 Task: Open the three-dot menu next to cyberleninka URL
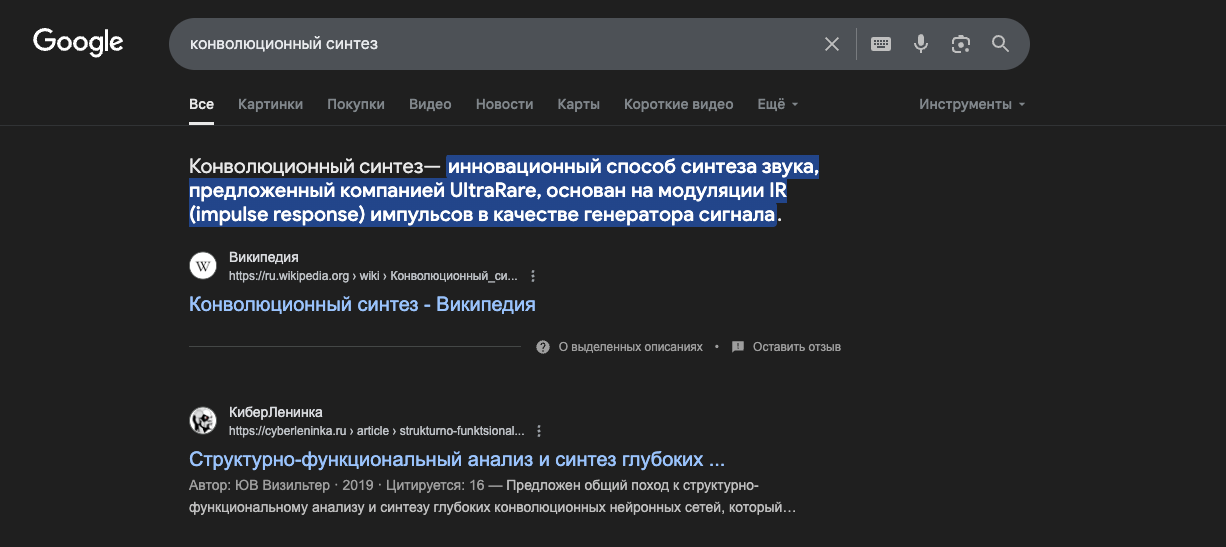(539, 431)
